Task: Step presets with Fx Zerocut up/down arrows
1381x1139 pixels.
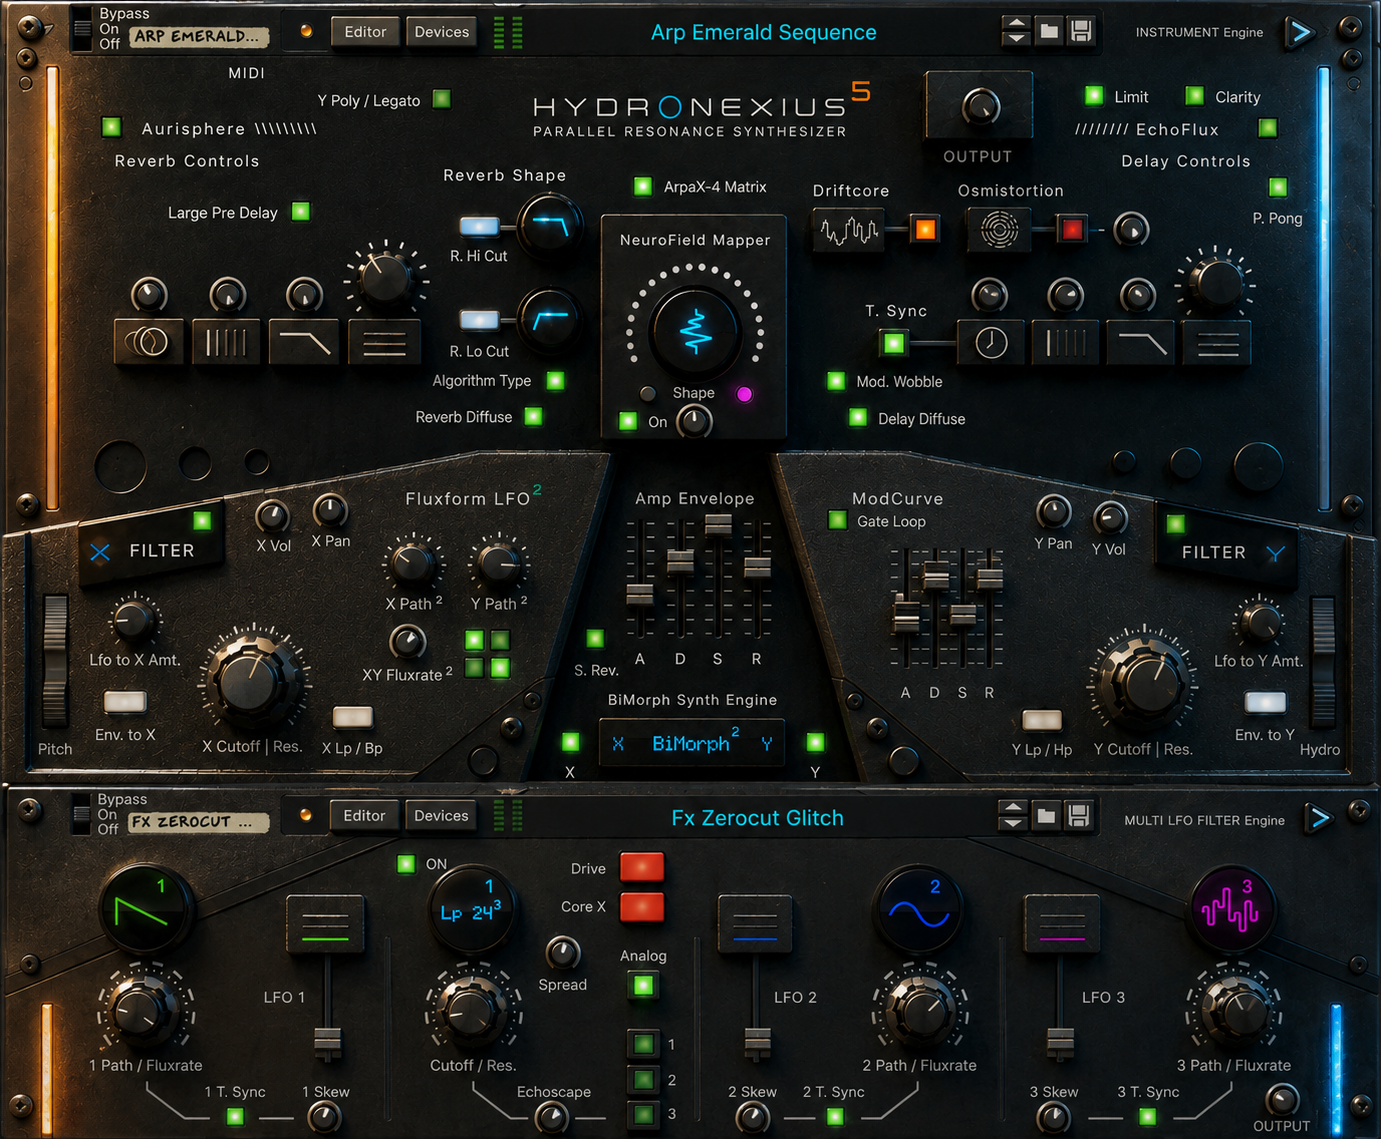Action: [x=1013, y=816]
